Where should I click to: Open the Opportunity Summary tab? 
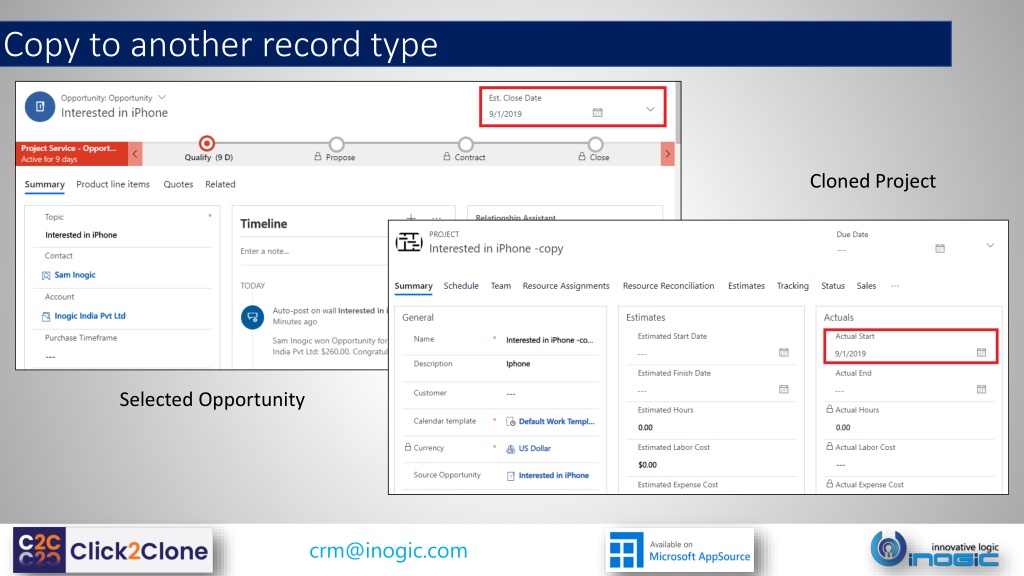pyautogui.click(x=44, y=184)
